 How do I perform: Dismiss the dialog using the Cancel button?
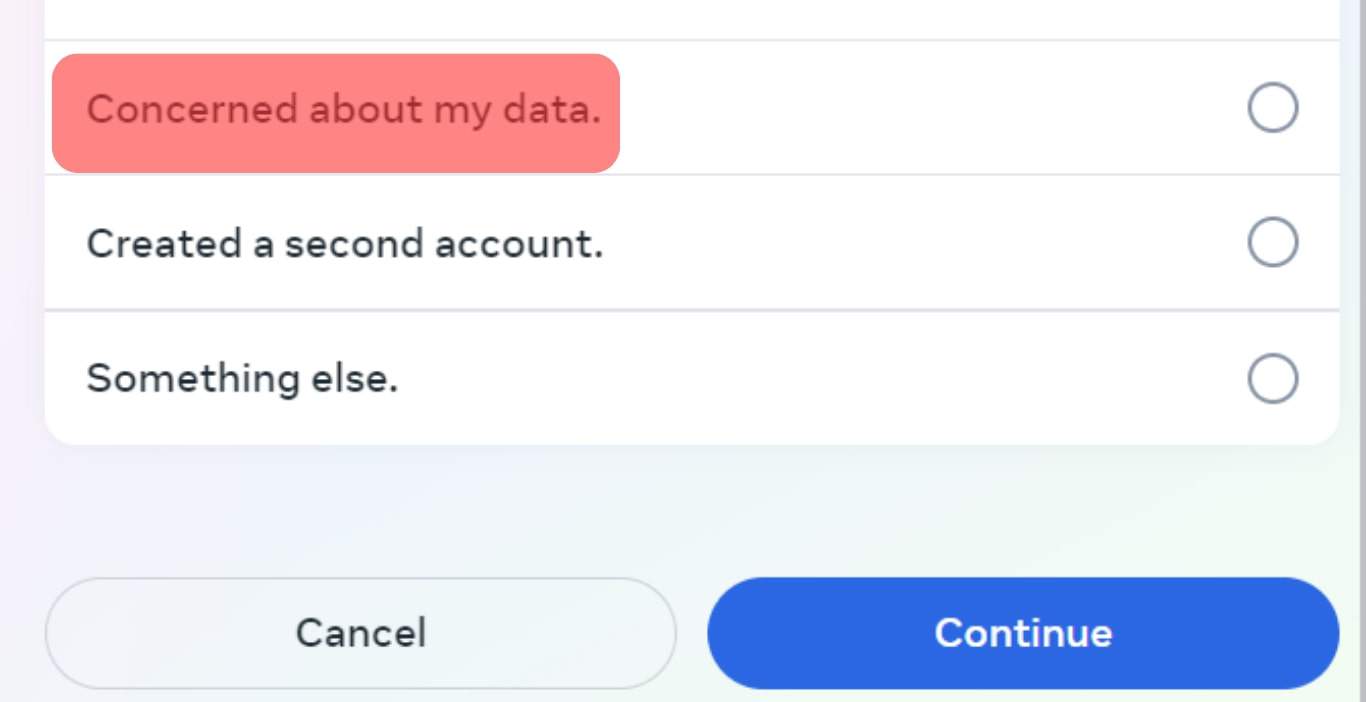(x=361, y=633)
